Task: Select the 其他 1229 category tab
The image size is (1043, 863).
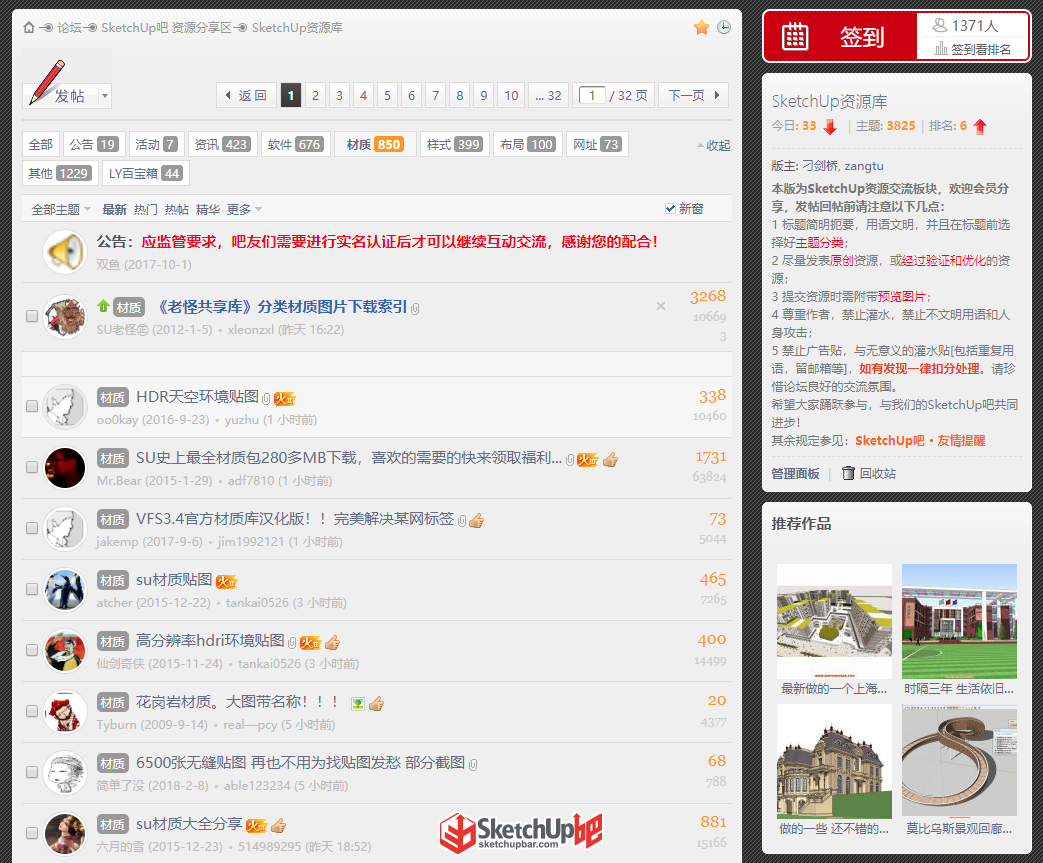Action: click(60, 174)
